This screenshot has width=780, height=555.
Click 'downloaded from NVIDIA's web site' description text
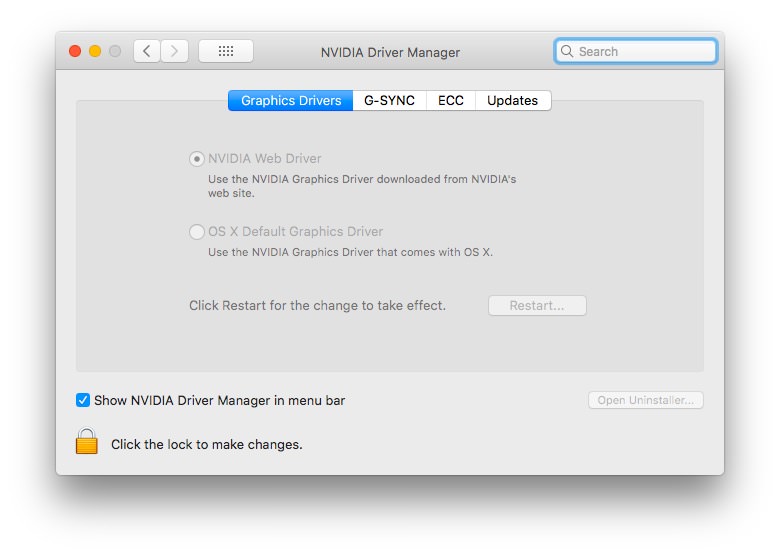362,186
